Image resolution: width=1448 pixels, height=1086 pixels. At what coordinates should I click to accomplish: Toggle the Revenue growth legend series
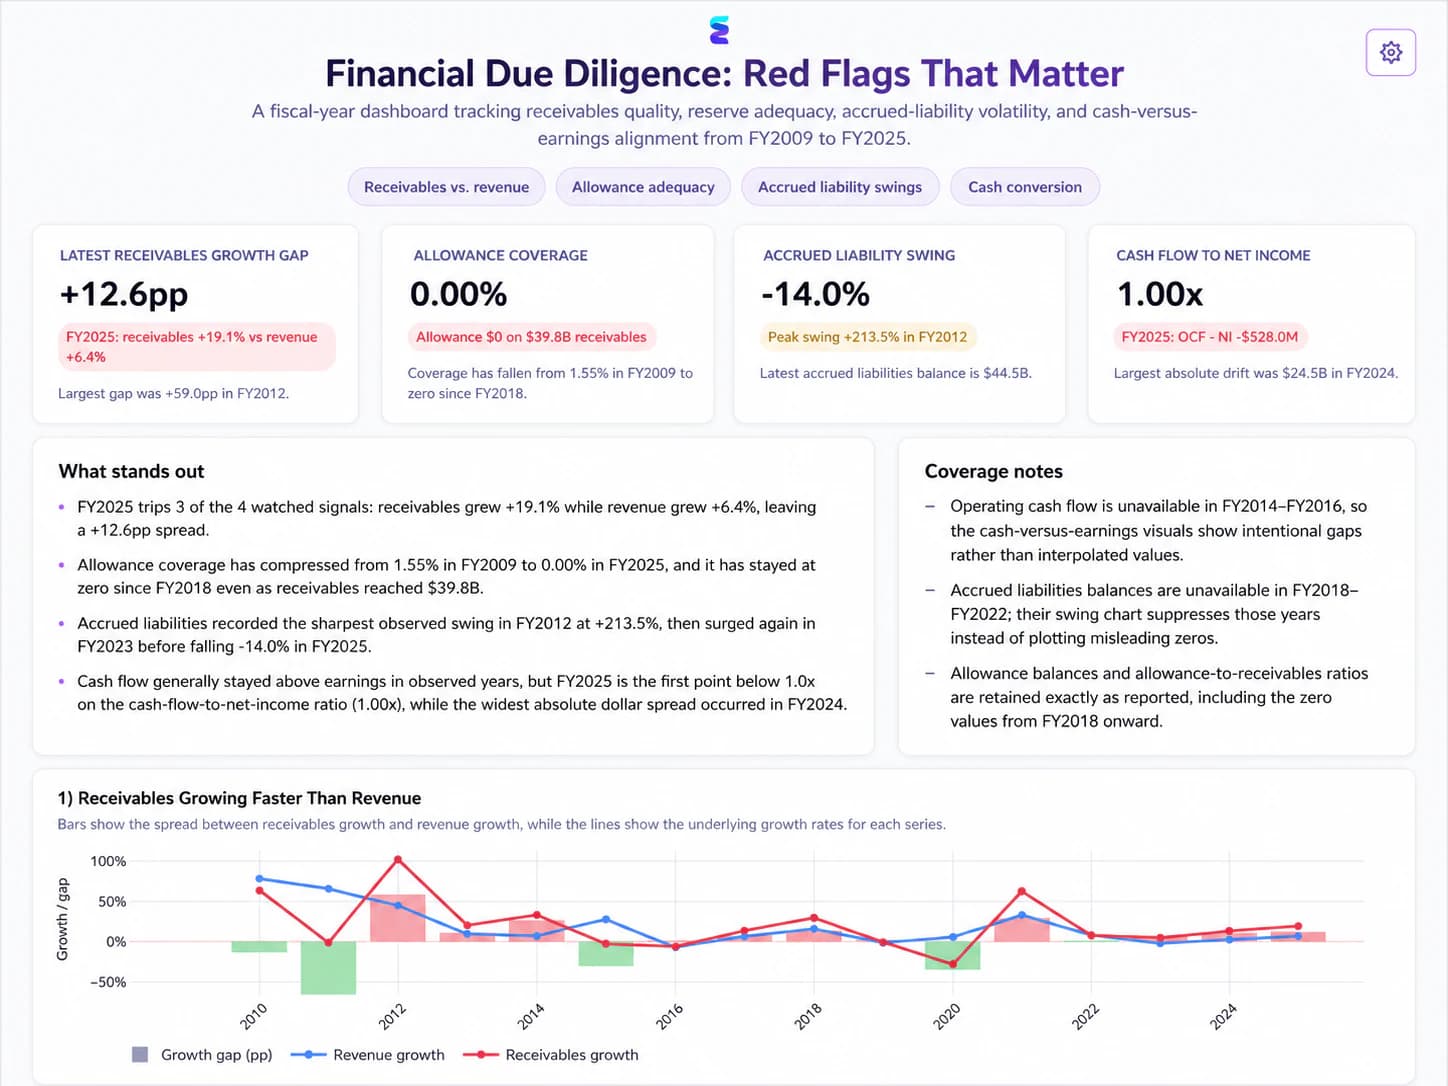click(368, 1054)
